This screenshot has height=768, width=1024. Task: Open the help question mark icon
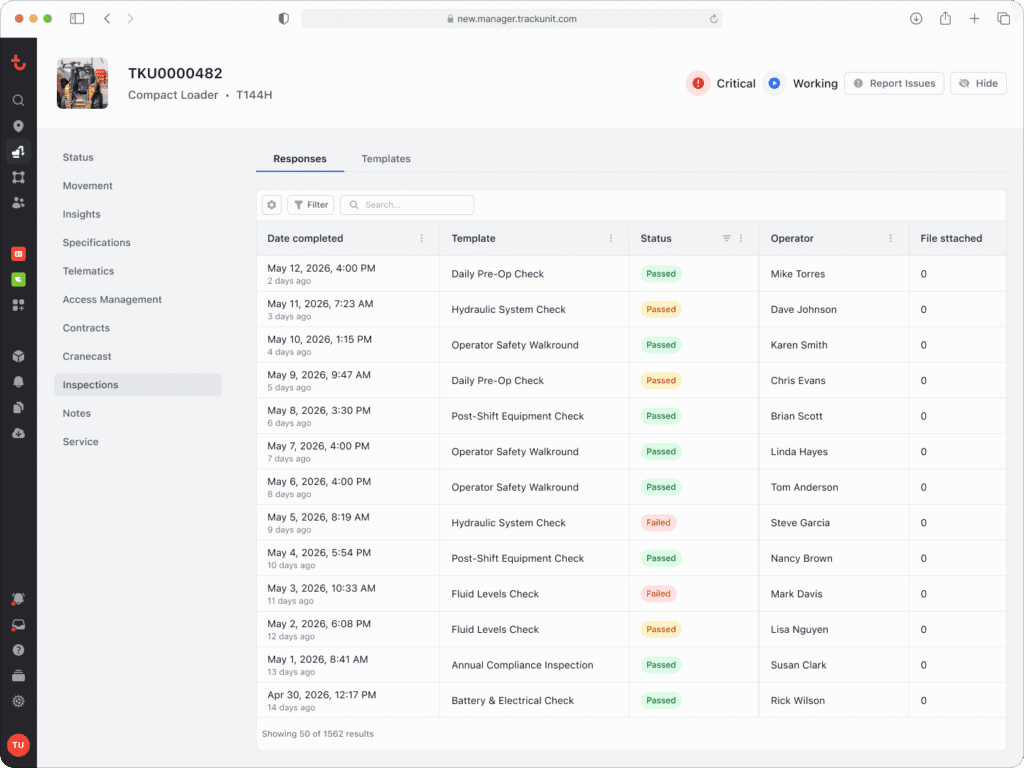pos(18,650)
